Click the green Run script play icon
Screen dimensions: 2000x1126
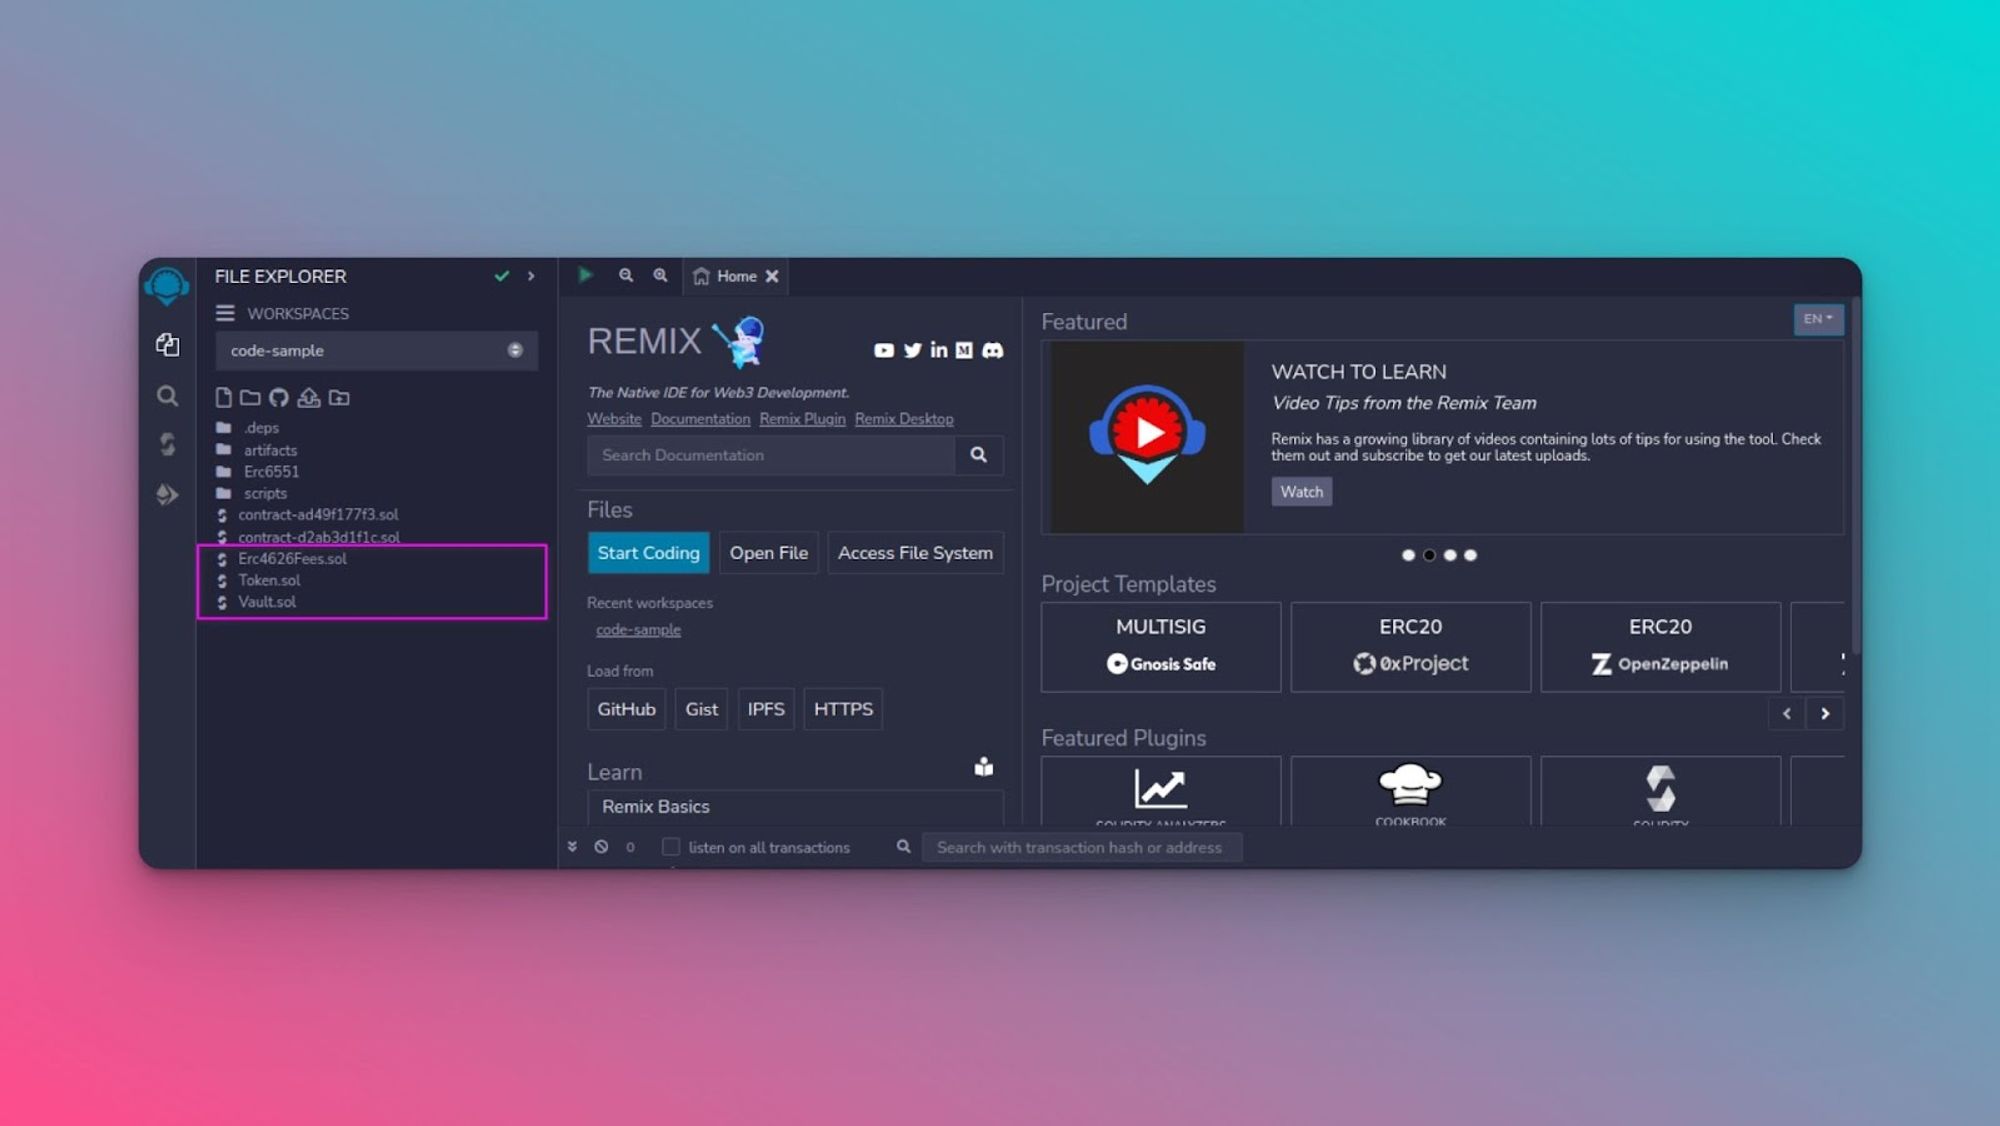click(586, 275)
